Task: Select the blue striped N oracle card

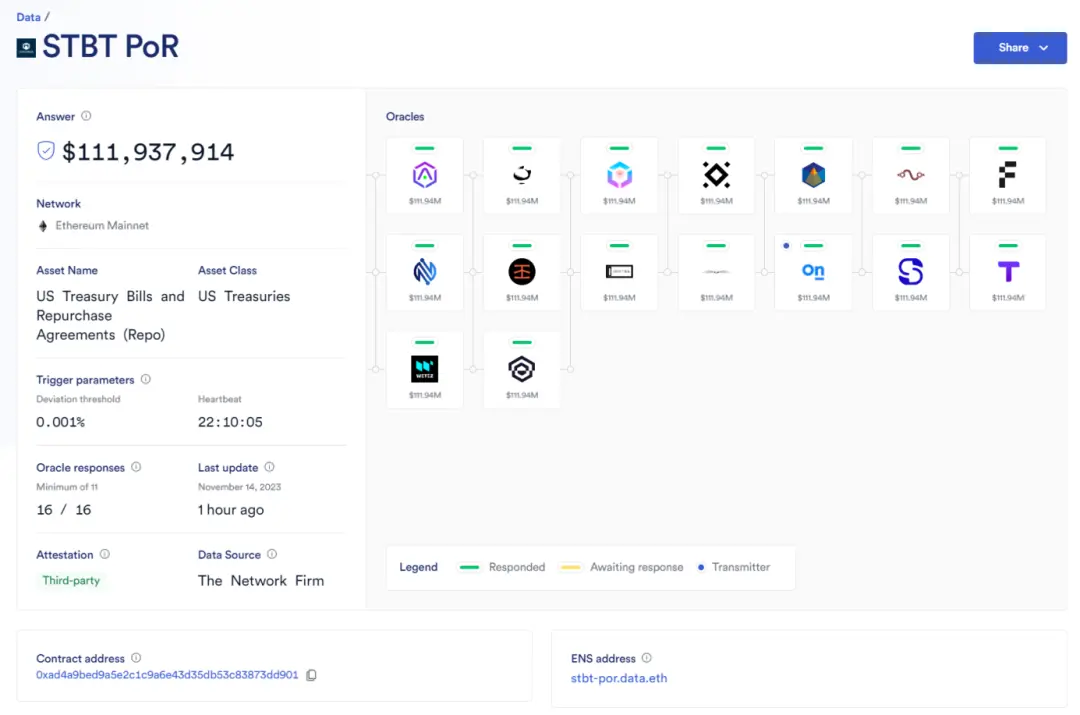Action: point(425,272)
